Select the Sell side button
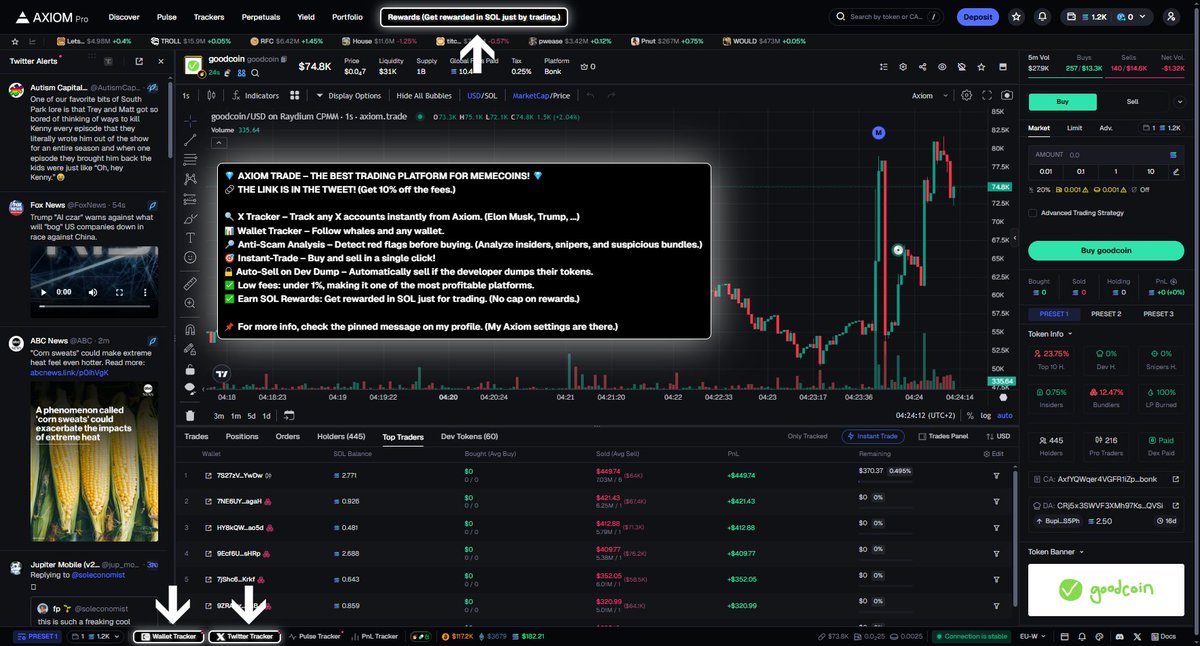 [1133, 102]
